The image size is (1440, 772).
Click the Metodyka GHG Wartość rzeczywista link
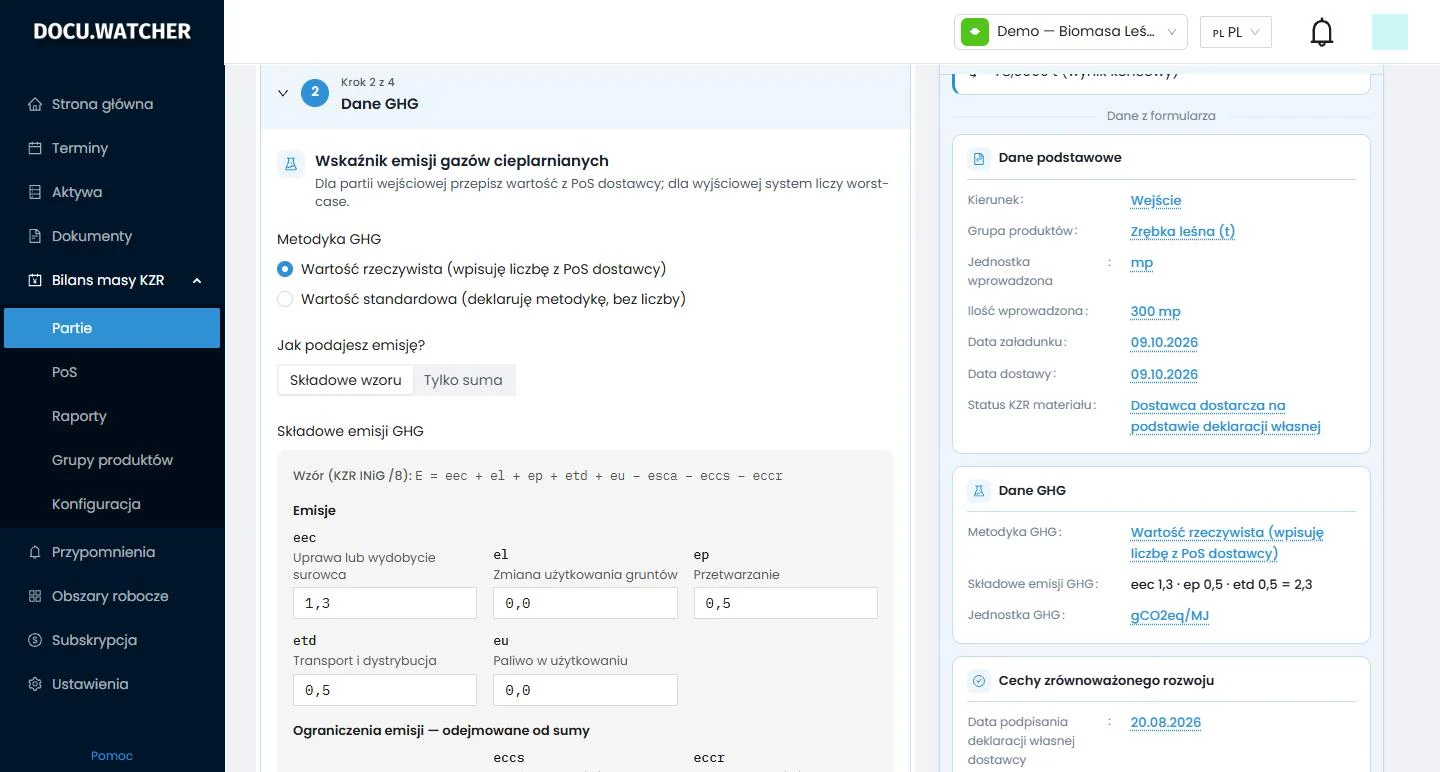pyautogui.click(x=1227, y=543)
